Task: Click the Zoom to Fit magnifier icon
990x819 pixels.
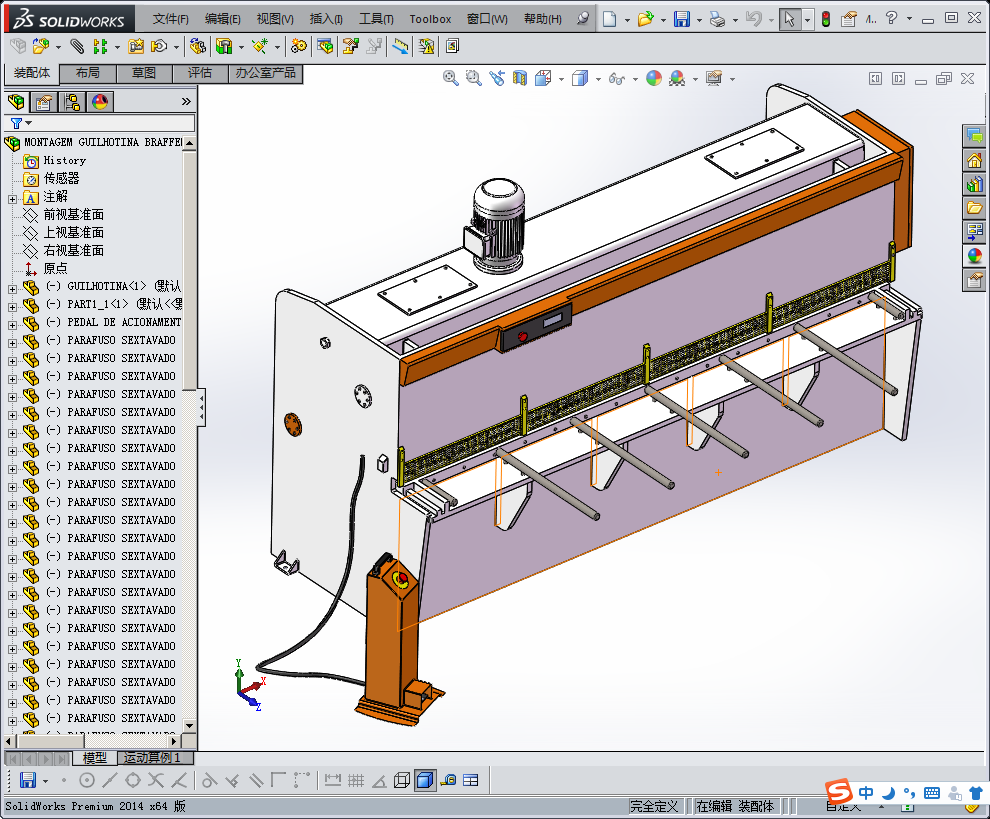Action: (451, 78)
